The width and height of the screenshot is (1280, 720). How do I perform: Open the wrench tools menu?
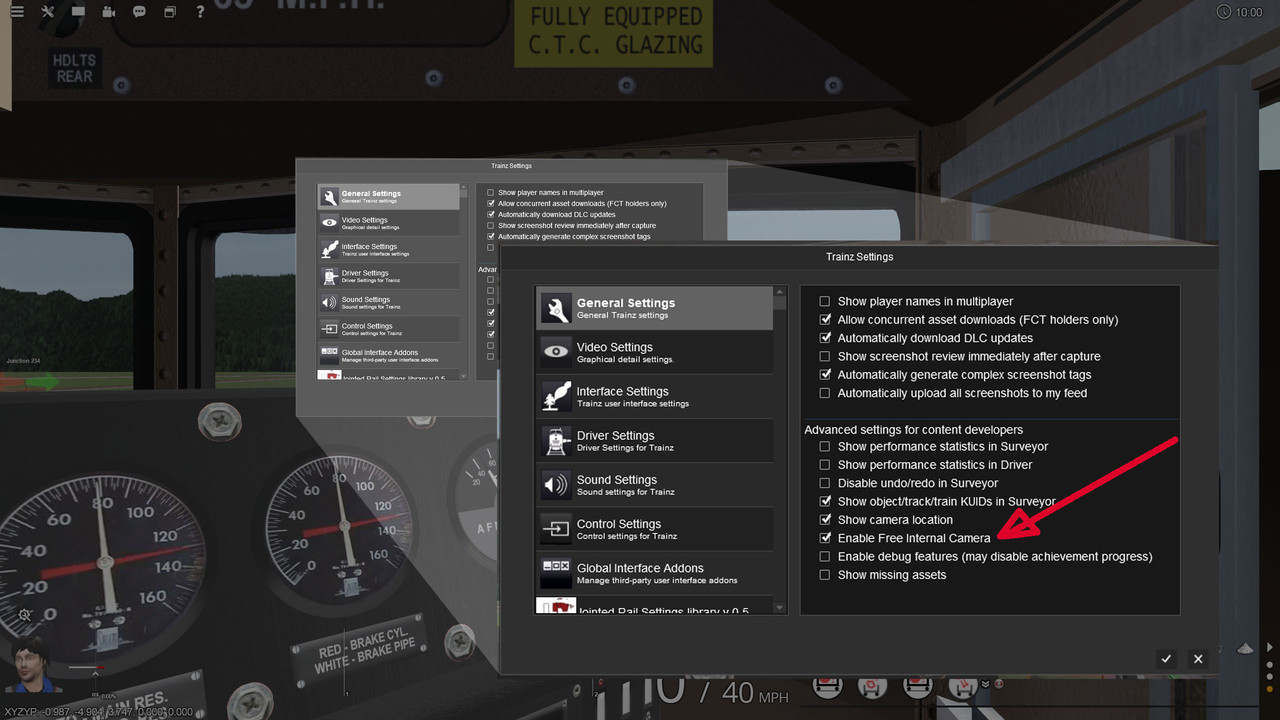(47, 12)
